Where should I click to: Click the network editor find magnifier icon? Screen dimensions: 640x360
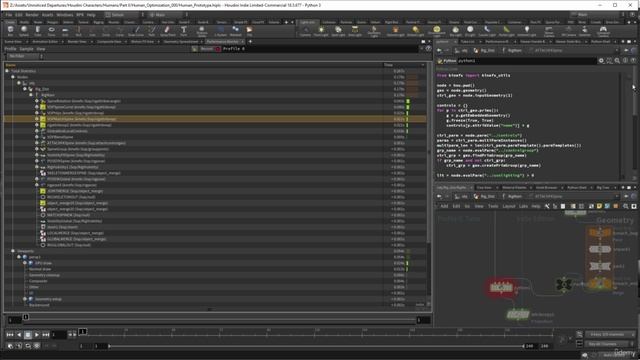pos(626,207)
